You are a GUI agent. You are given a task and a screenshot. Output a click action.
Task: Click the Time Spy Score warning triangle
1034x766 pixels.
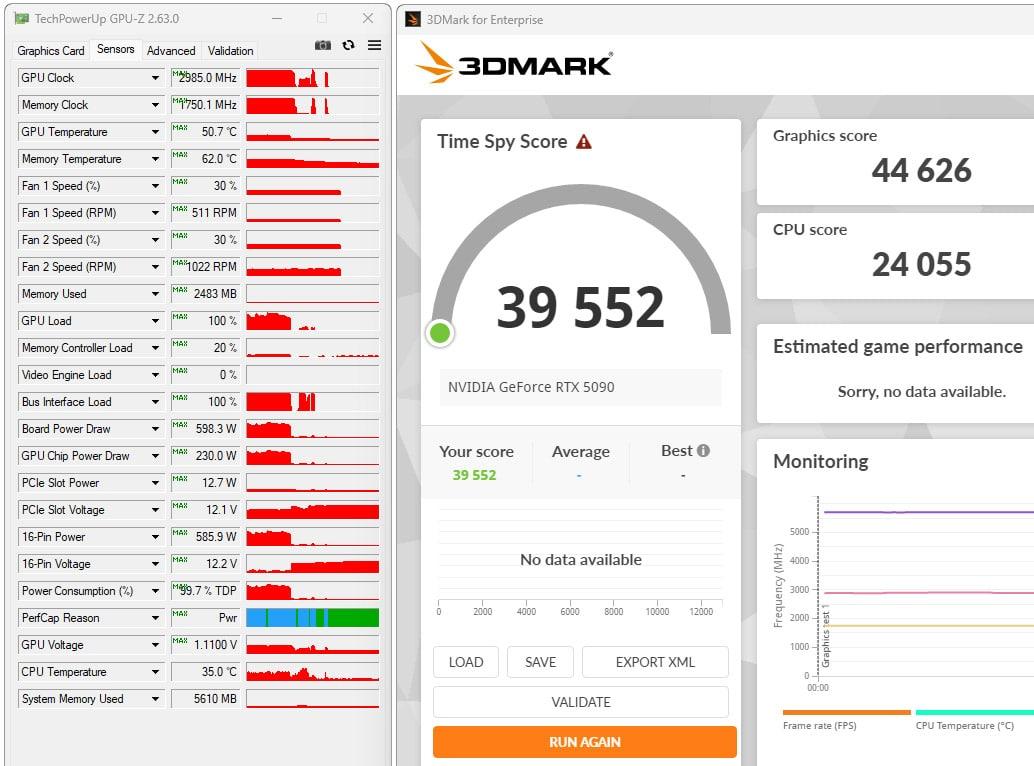pos(584,142)
